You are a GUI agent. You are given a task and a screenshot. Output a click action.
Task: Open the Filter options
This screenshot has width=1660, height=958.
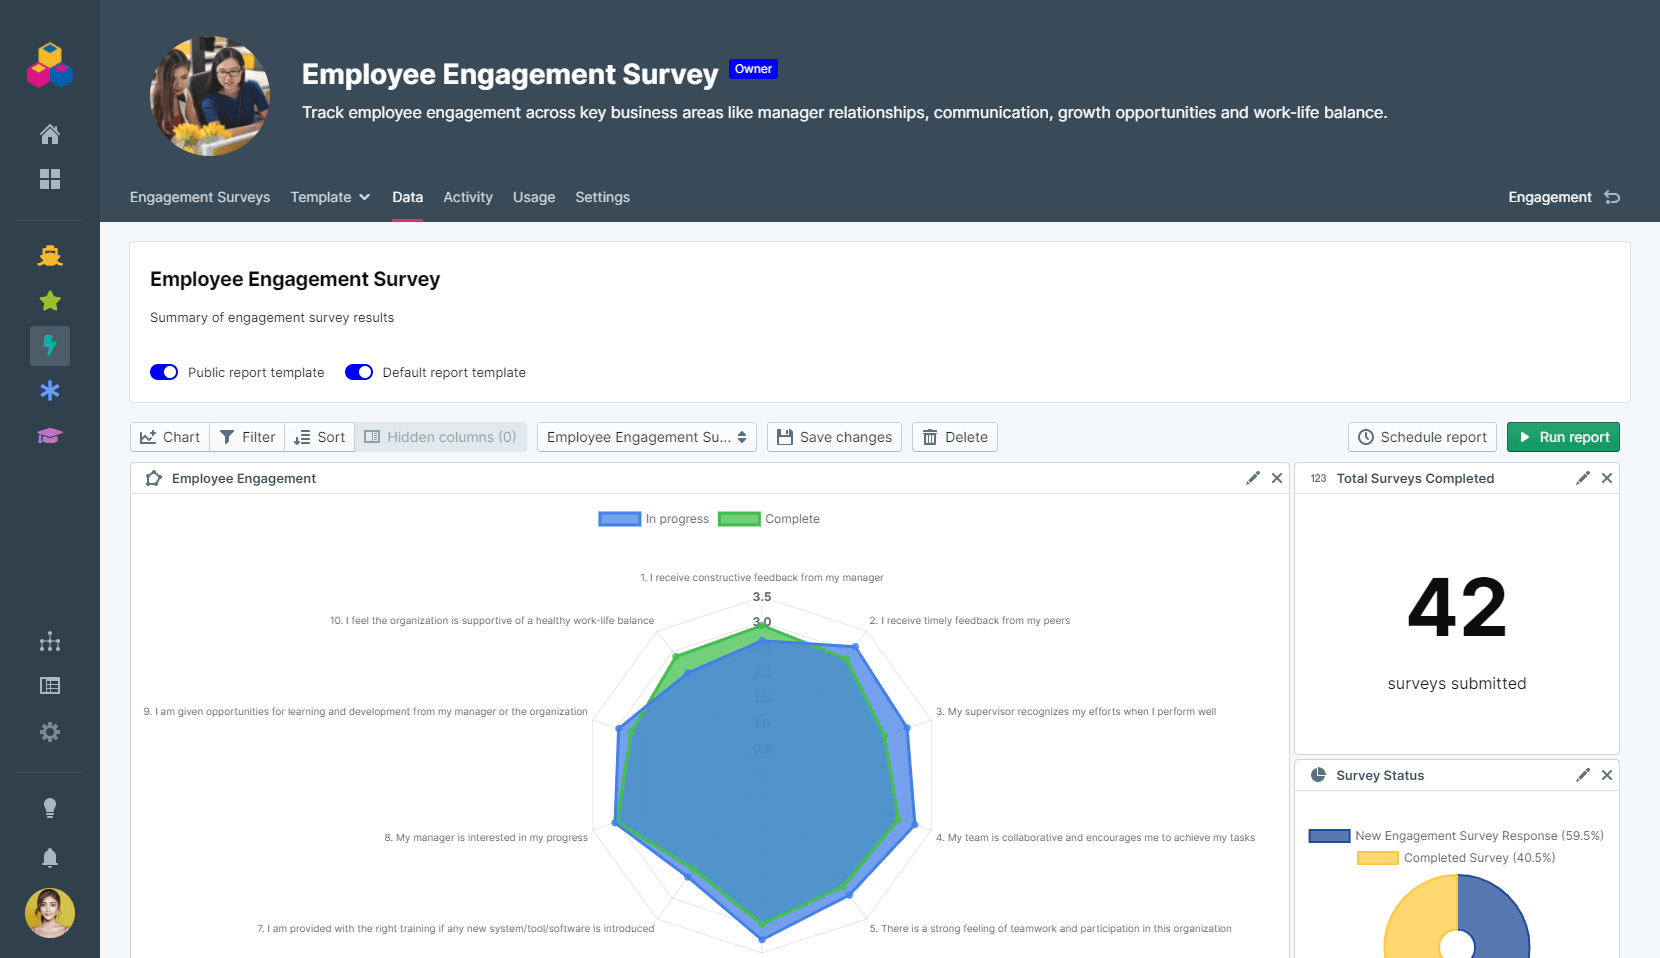point(247,437)
